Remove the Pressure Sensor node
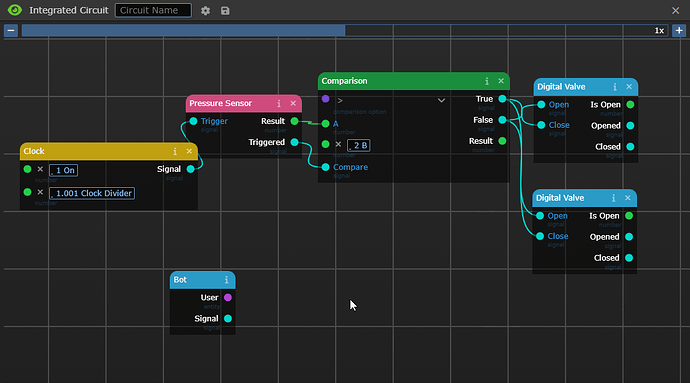The image size is (690, 383). coord(293,103)
